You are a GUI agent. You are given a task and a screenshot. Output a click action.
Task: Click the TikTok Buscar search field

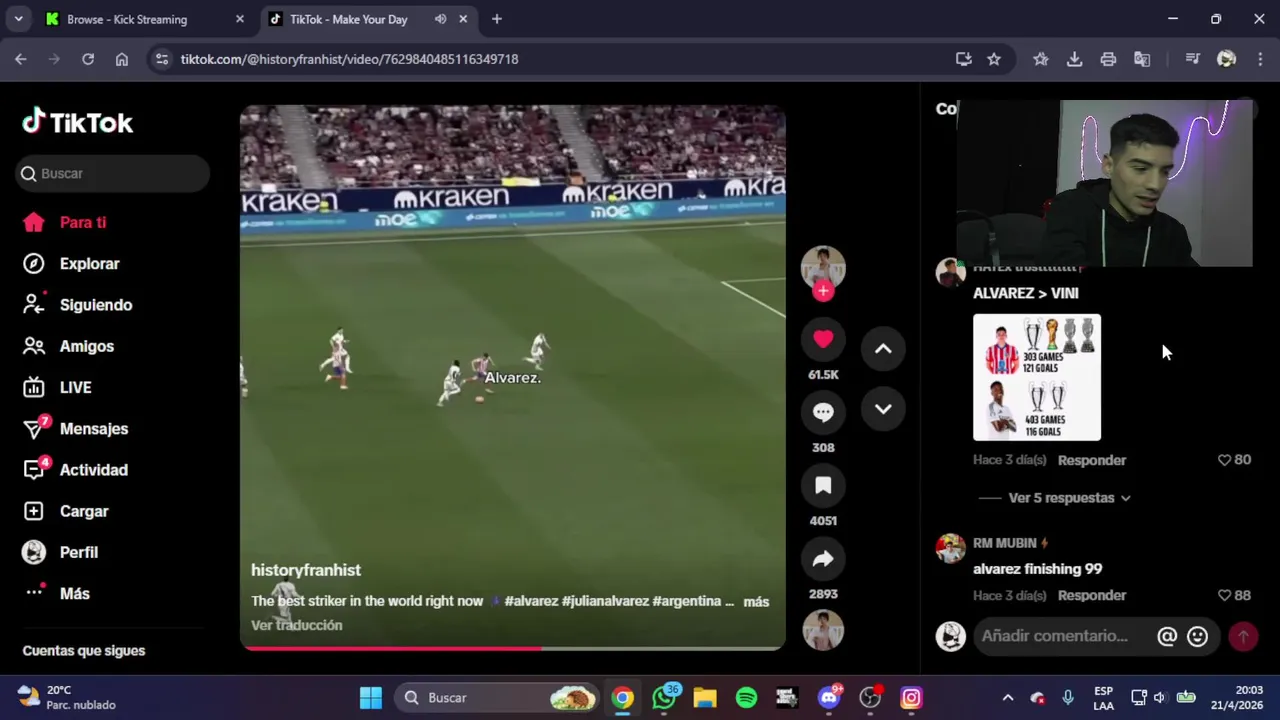113,173
